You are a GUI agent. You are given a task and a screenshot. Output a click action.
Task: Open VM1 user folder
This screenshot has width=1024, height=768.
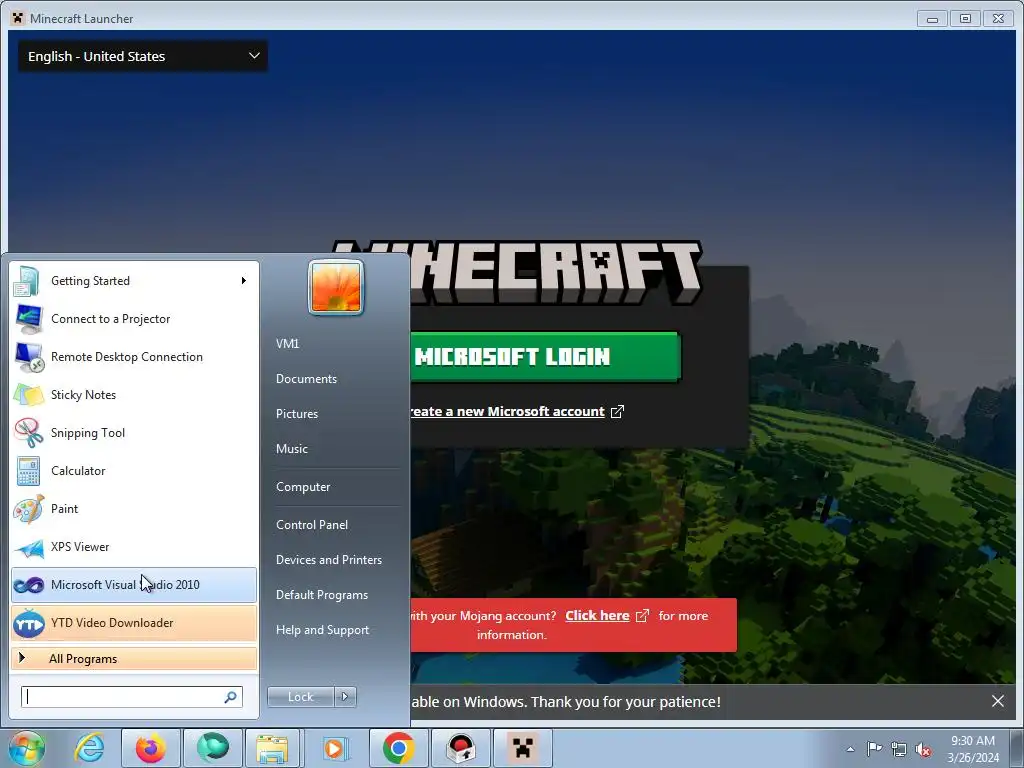pos(287,344)
